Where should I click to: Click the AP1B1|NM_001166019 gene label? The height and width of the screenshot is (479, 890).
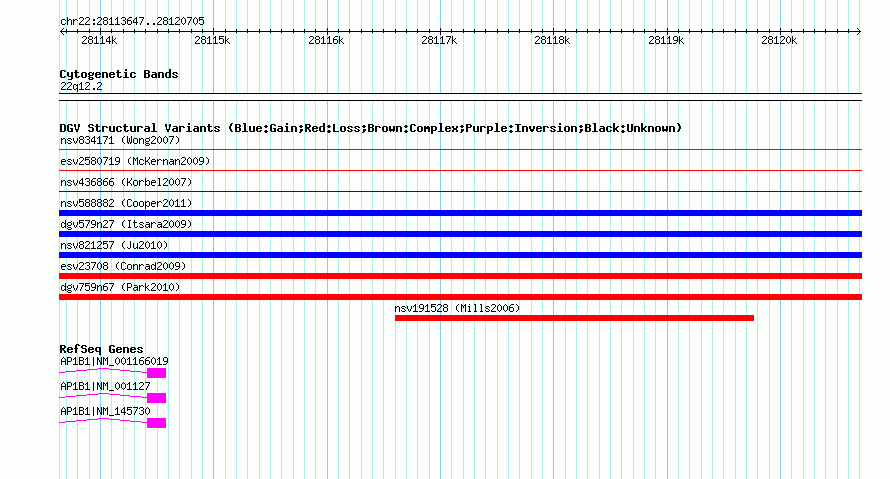tap(114, 362)
